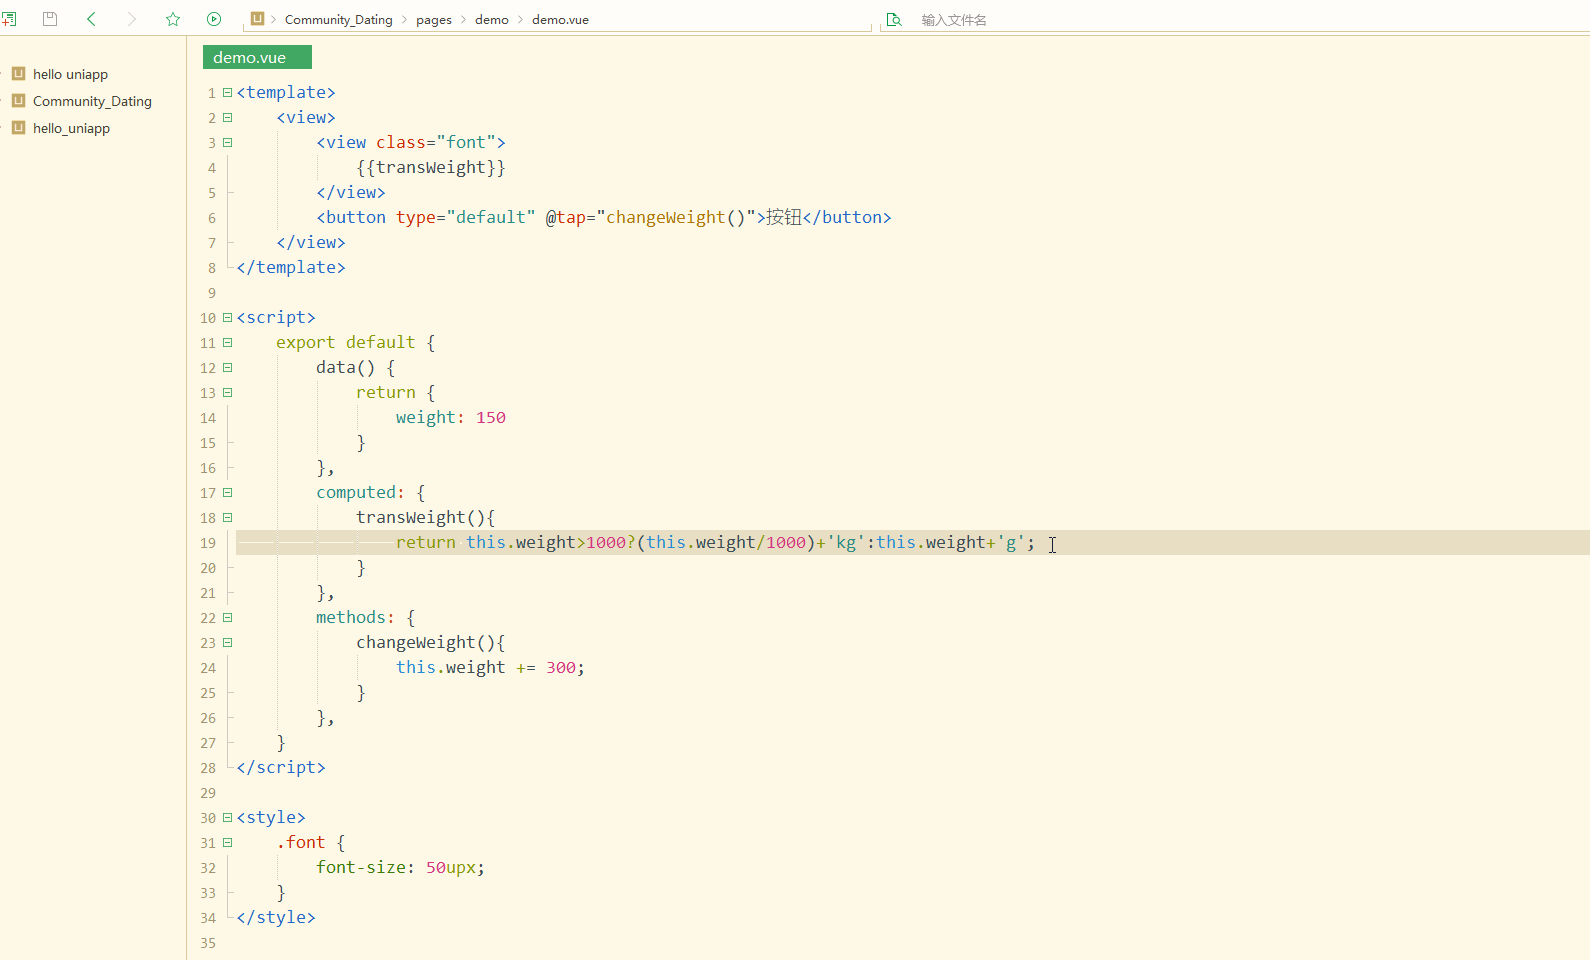
Task: Click font-size property on line 32
Action: [361, 867]
